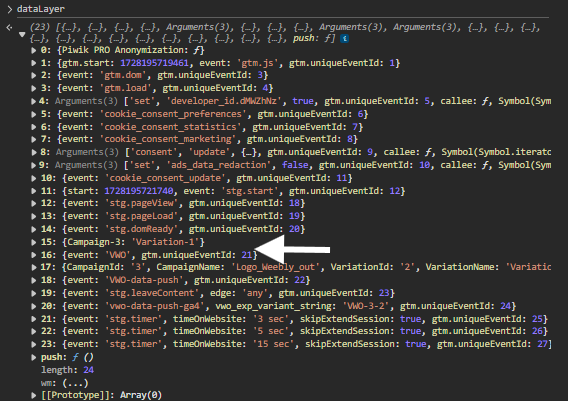
Task: Collapse the top-level dataLayer array
Action: pyautogui.click(x=22, y=34)
